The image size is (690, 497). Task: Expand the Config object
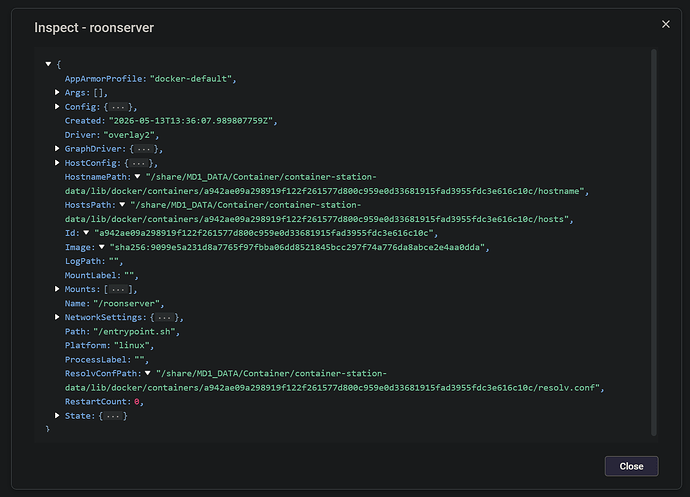coord(57,107)
